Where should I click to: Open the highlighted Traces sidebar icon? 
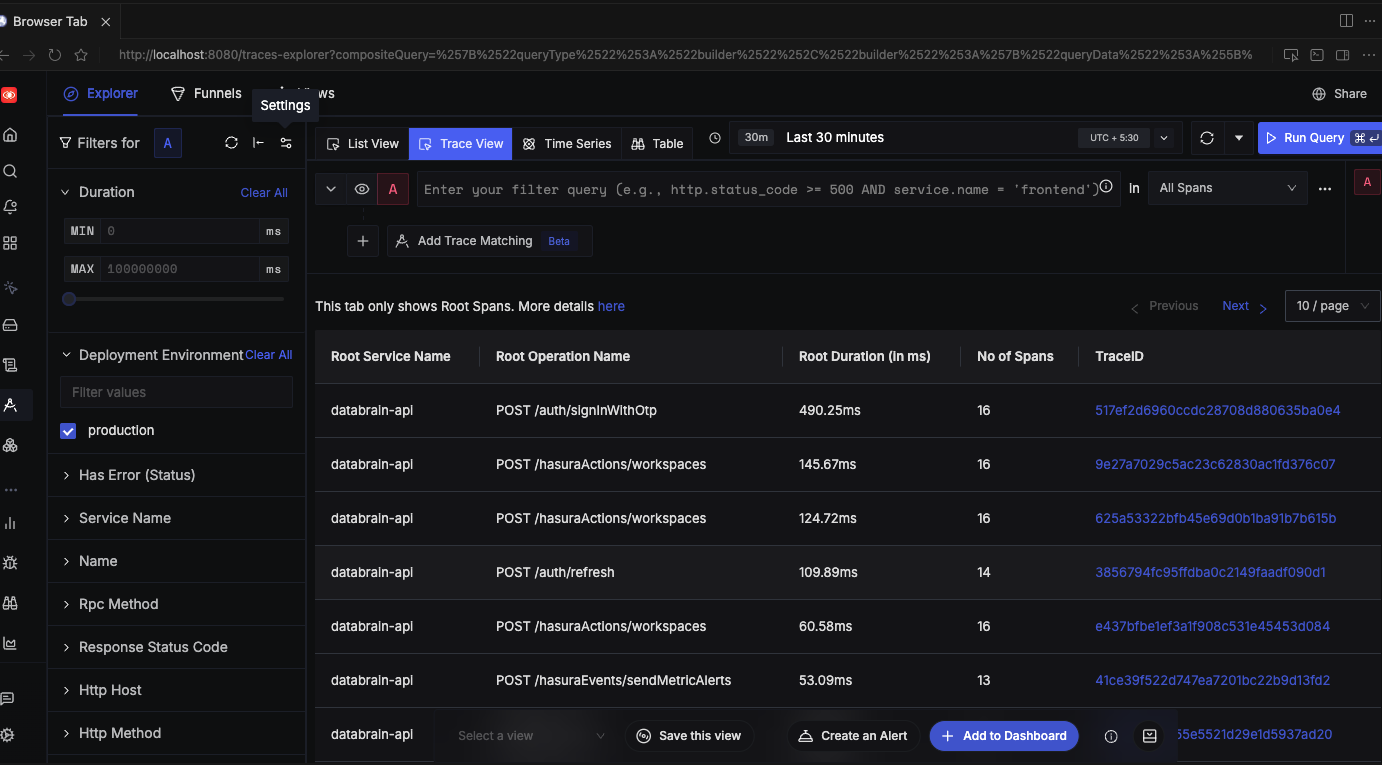[x=10, y=405]
